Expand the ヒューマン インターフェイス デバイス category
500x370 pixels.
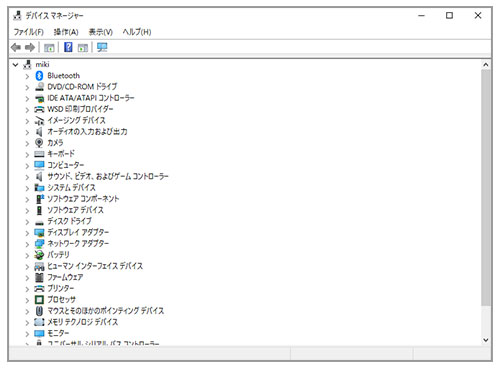coord(27,267)
